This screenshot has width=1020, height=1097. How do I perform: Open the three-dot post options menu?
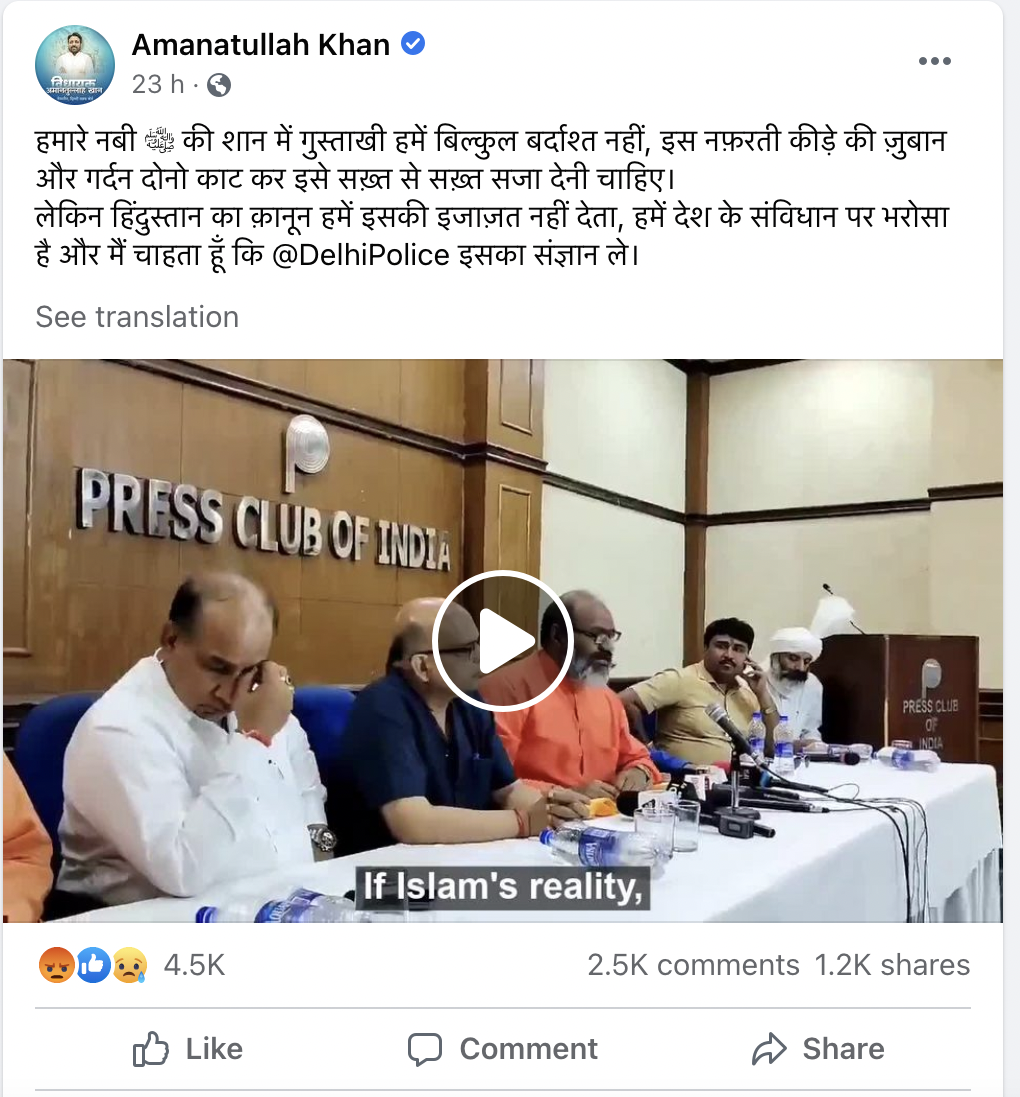(x=934, y=61)
